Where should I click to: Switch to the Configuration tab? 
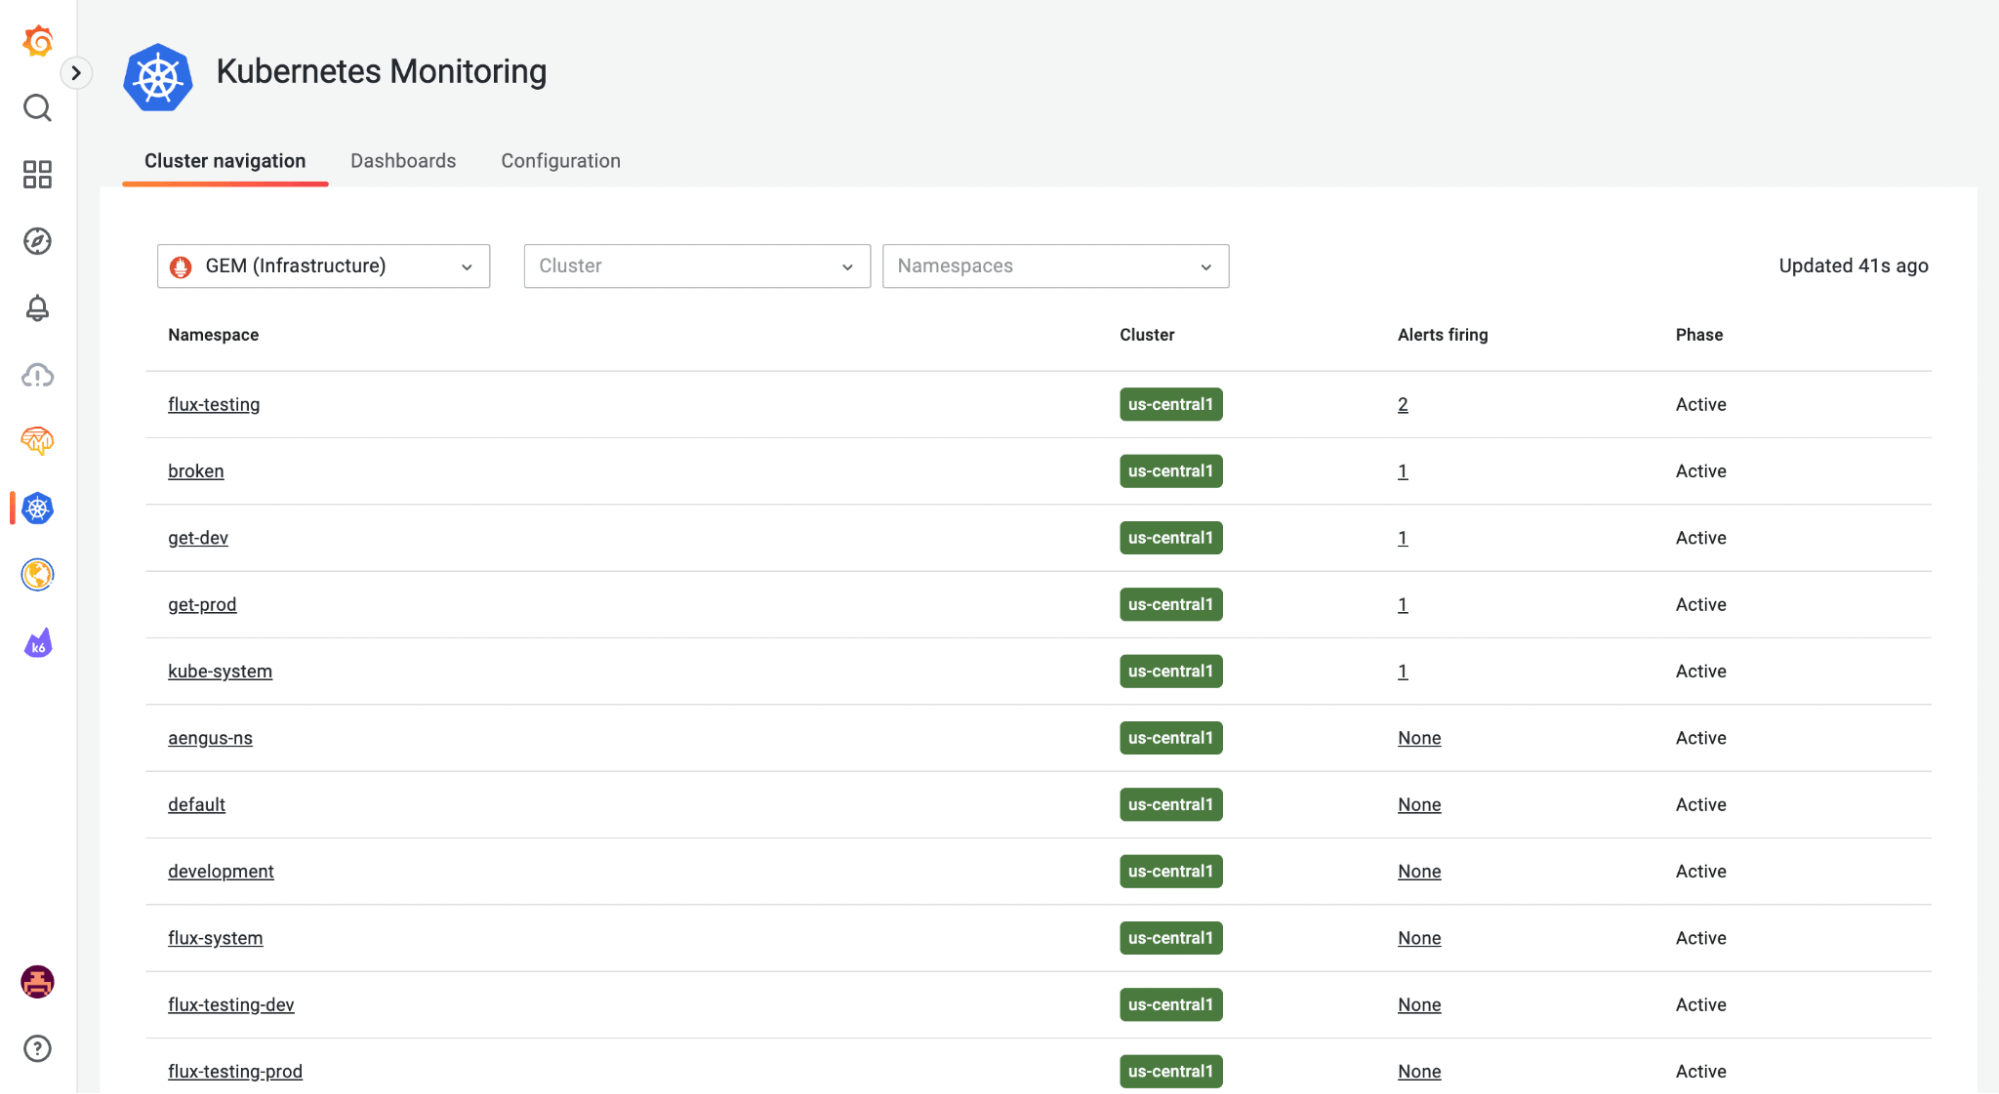(560, 161)
